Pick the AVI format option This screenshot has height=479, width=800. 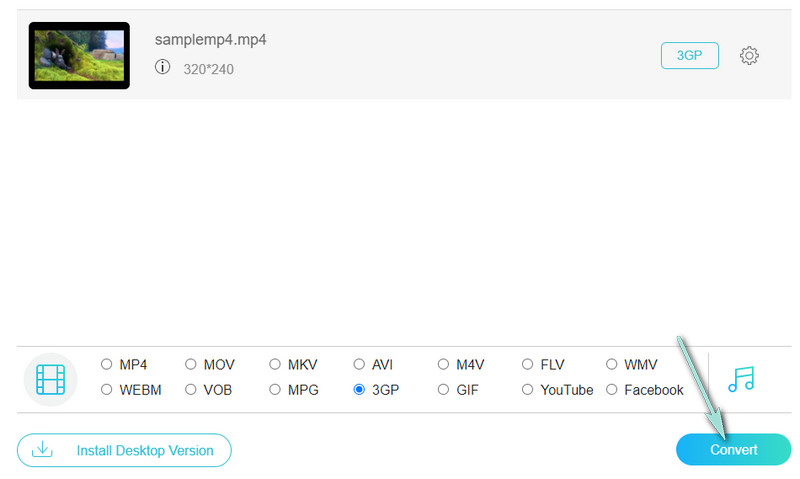point(359,365)
